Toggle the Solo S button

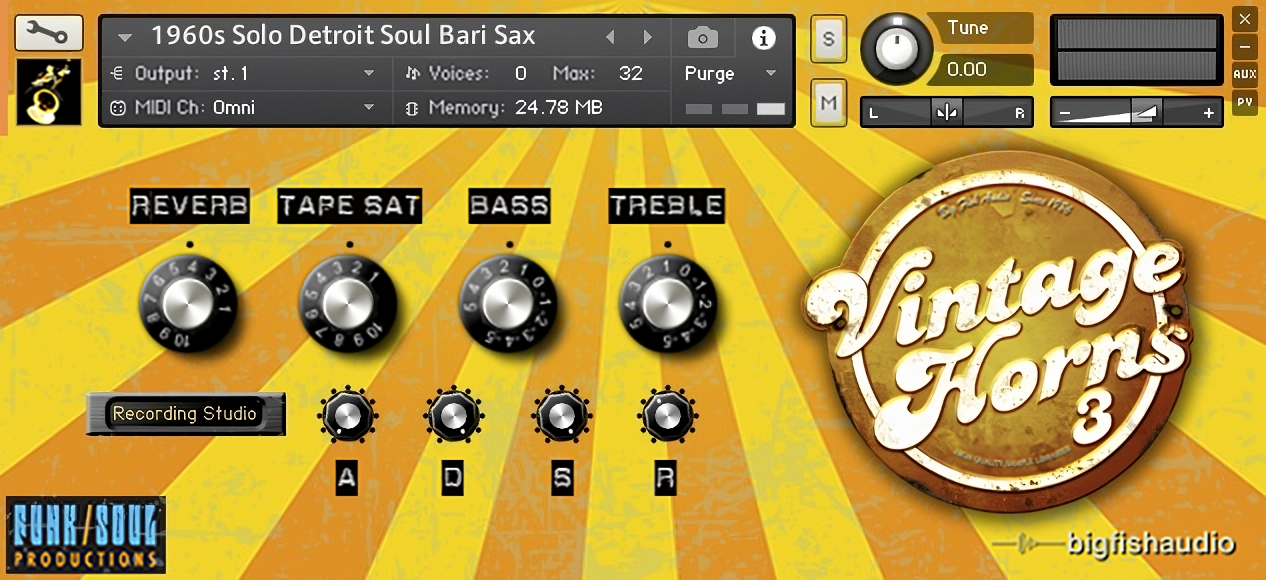[829, 39]
